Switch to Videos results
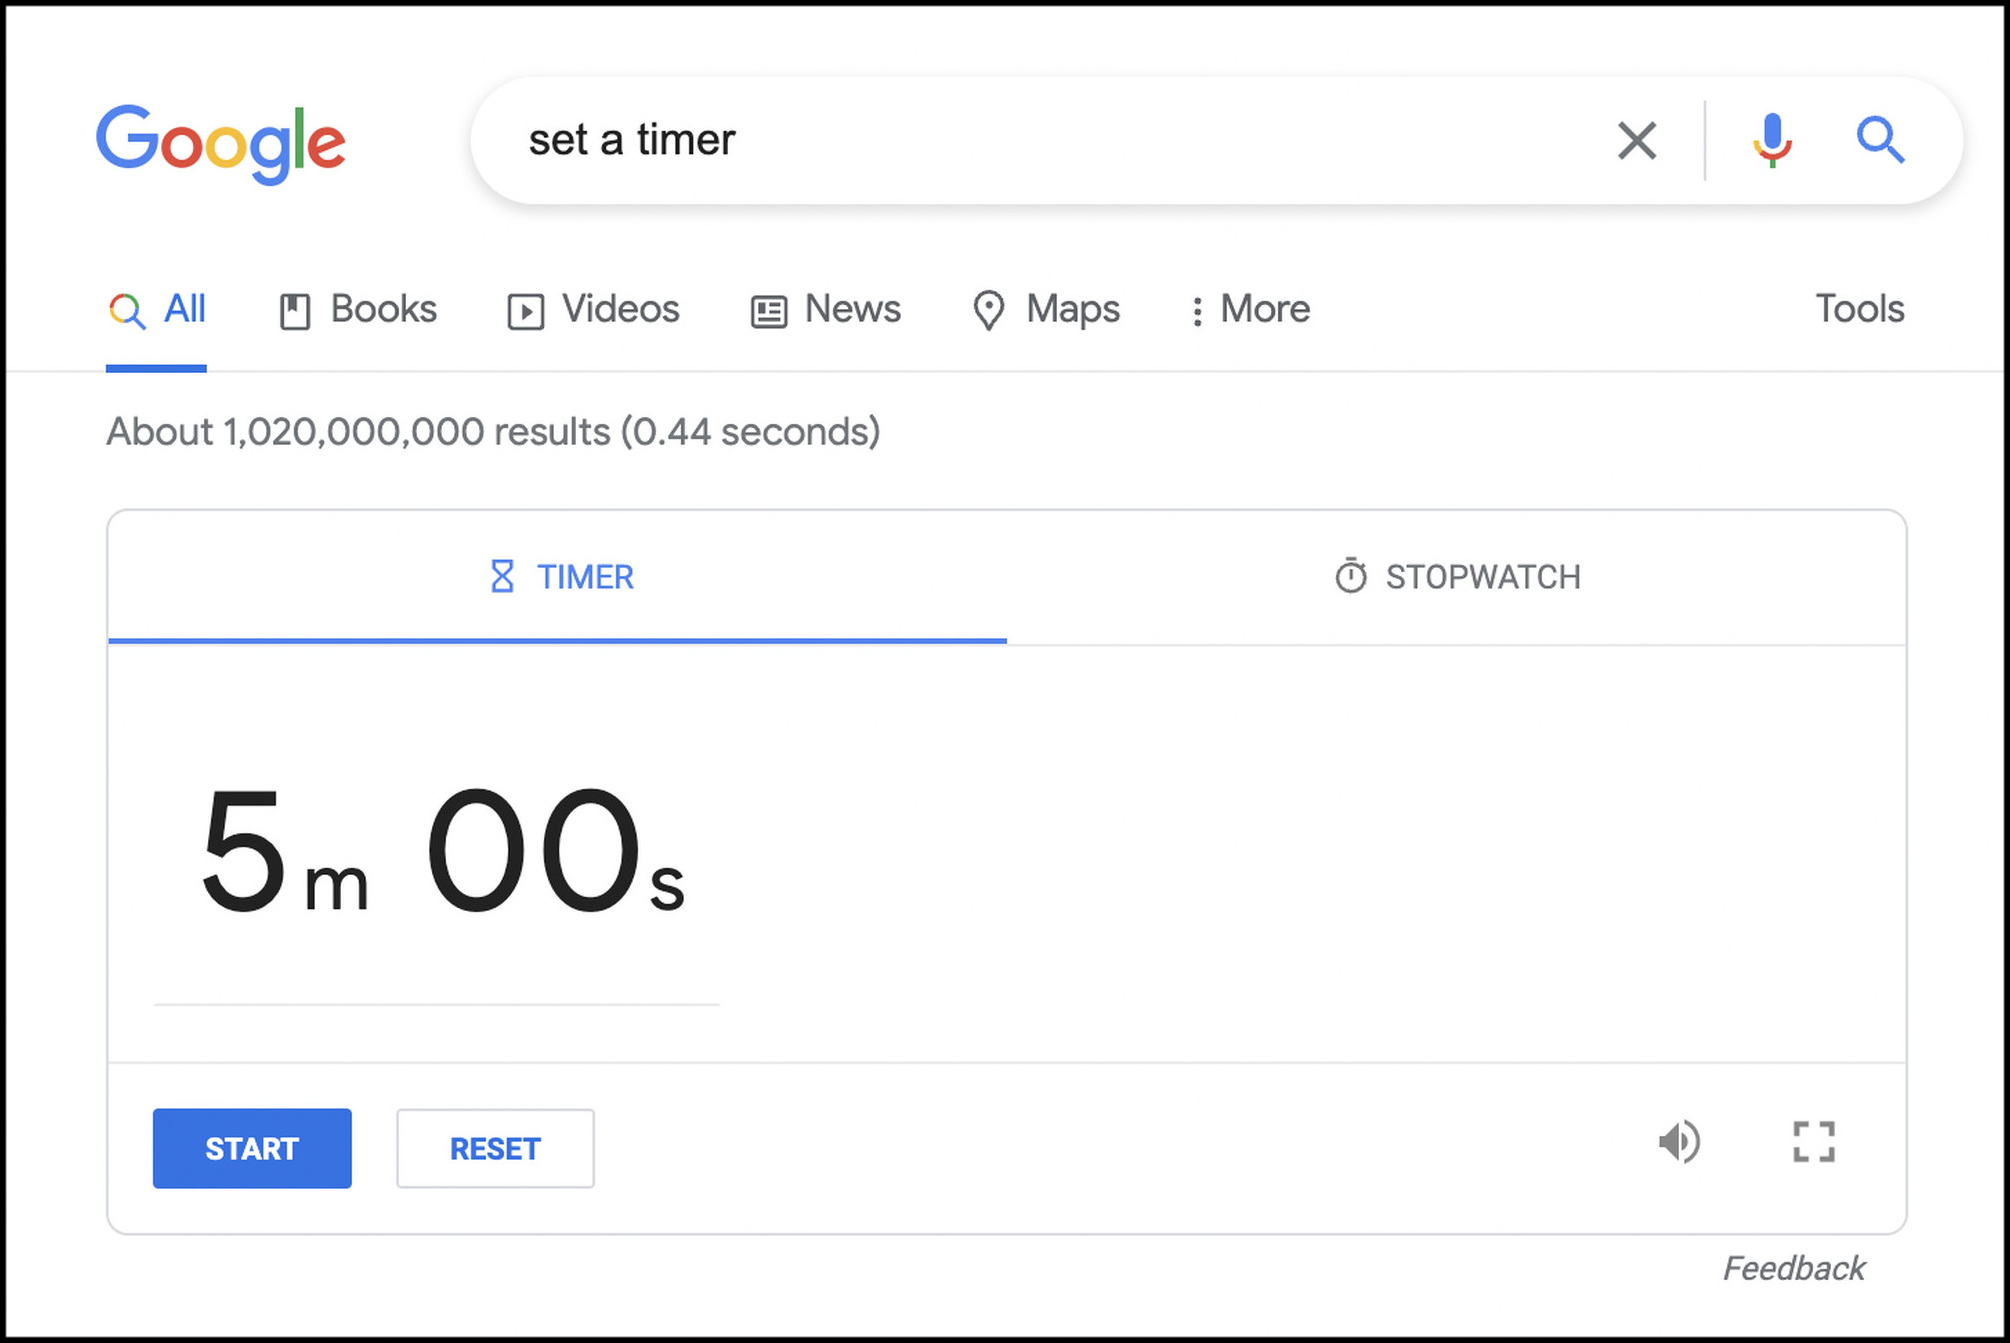Image resolution: width=2010 pixels, height=1343 pixels. click(594, 310)
